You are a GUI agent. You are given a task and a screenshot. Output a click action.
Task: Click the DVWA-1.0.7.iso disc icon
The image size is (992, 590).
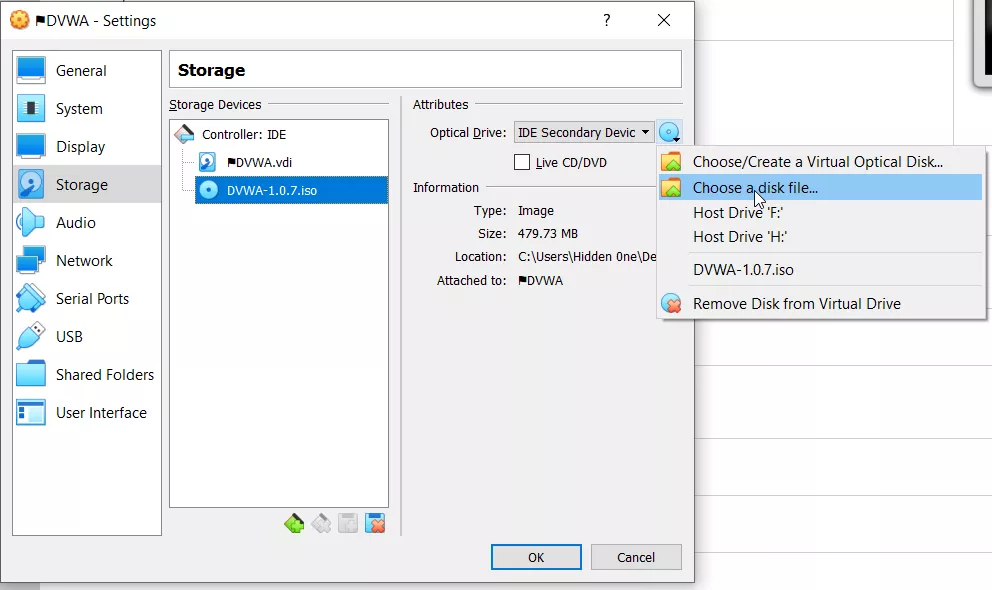coord(208,190)
